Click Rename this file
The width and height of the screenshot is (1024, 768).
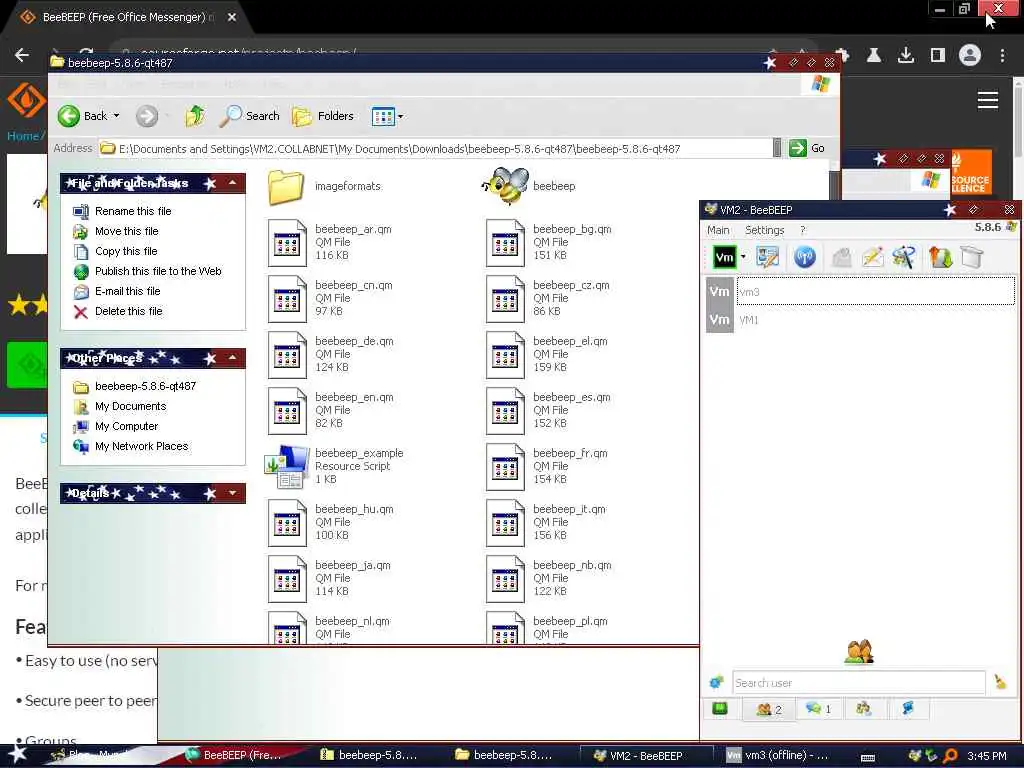[133, 211]
